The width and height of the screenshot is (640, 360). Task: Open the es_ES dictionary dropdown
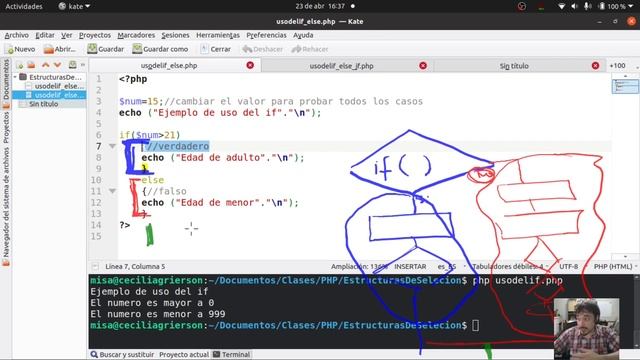click(451, 267)
